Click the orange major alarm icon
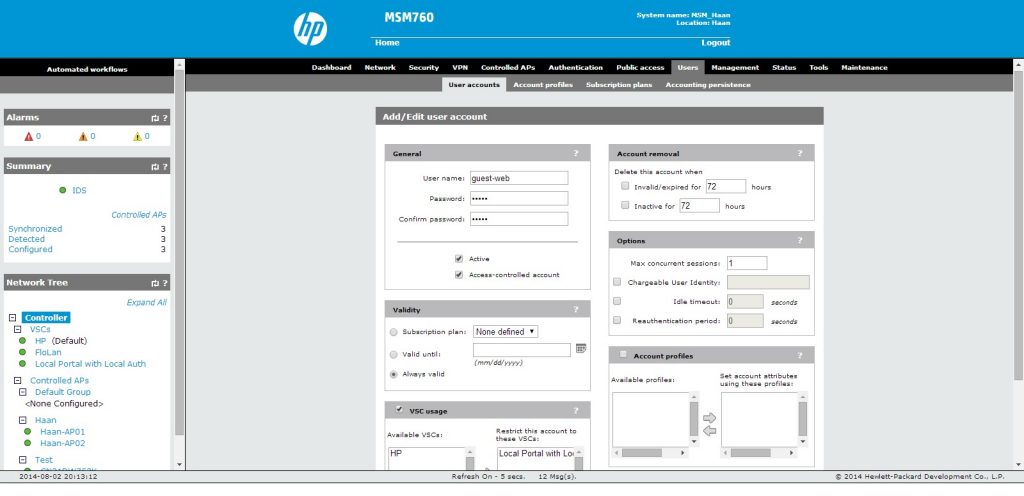 (83, 136)
